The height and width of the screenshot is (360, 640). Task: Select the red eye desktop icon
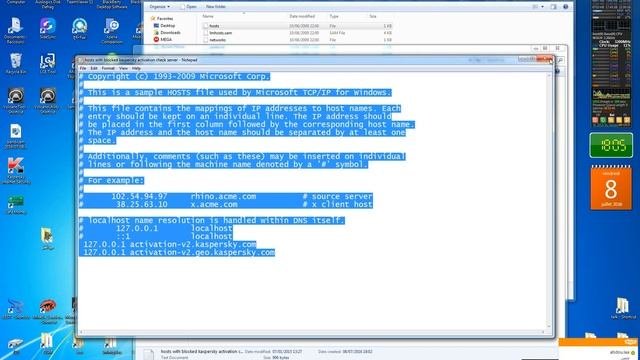click(x=48, y=311)
